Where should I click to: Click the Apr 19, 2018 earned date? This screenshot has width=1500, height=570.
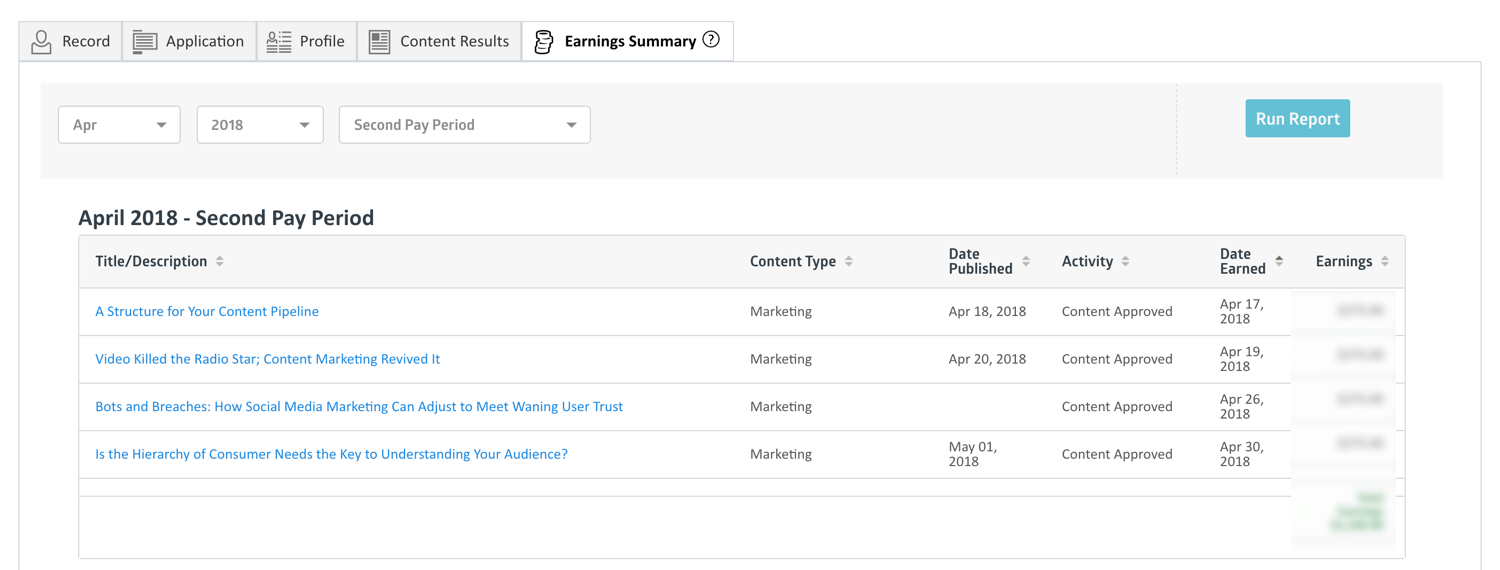coord(1242,359)
